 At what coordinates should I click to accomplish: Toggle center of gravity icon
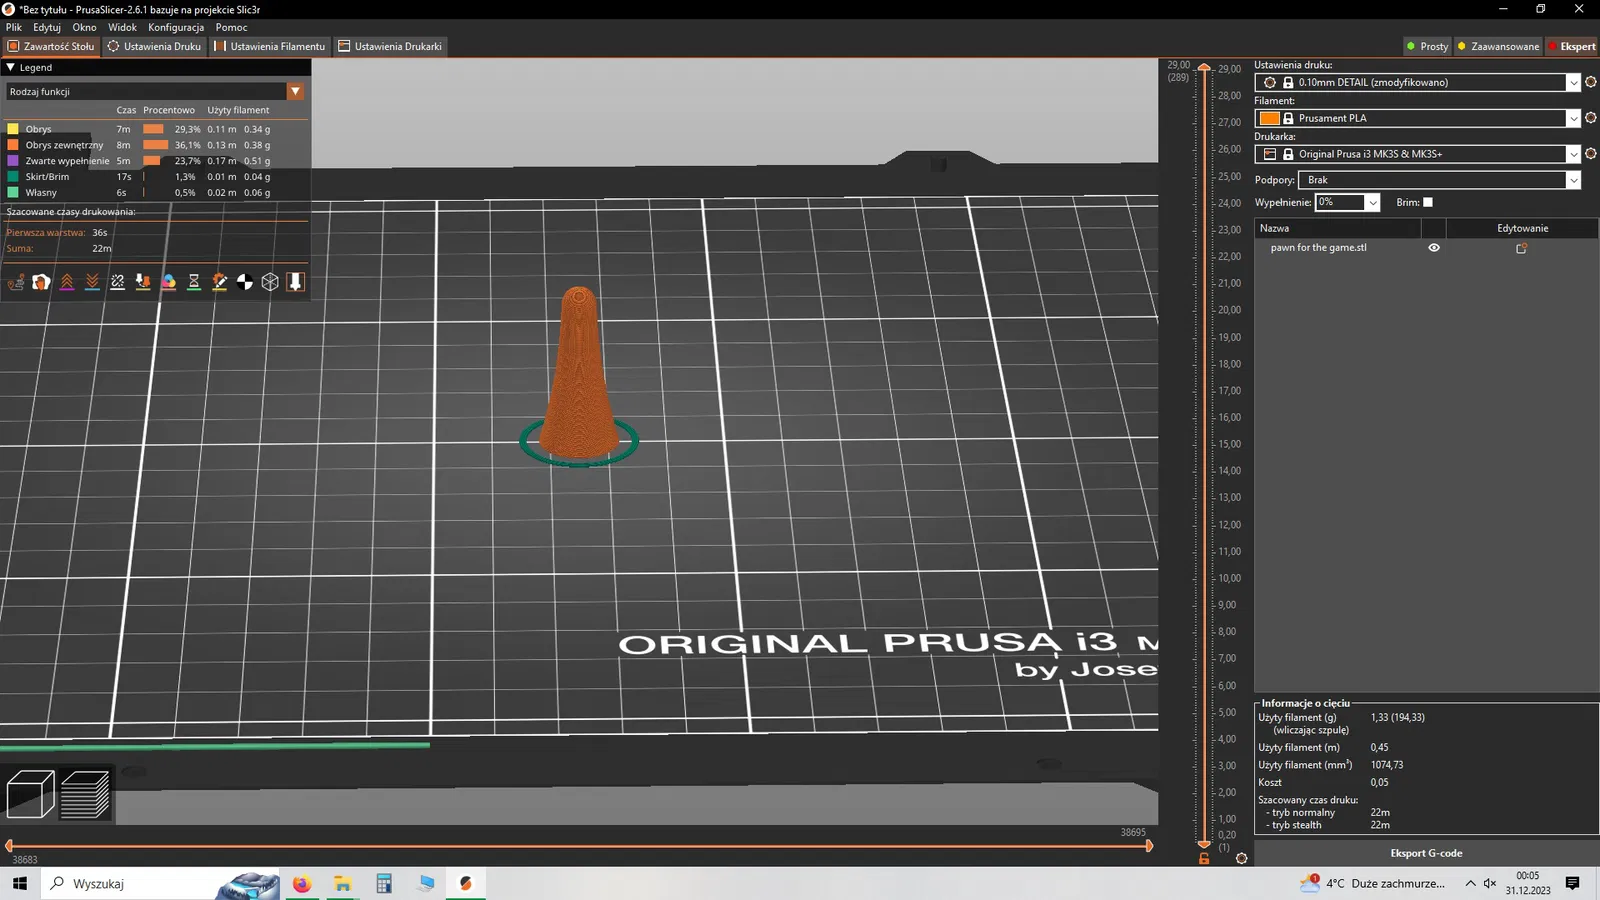click(245, 282)
